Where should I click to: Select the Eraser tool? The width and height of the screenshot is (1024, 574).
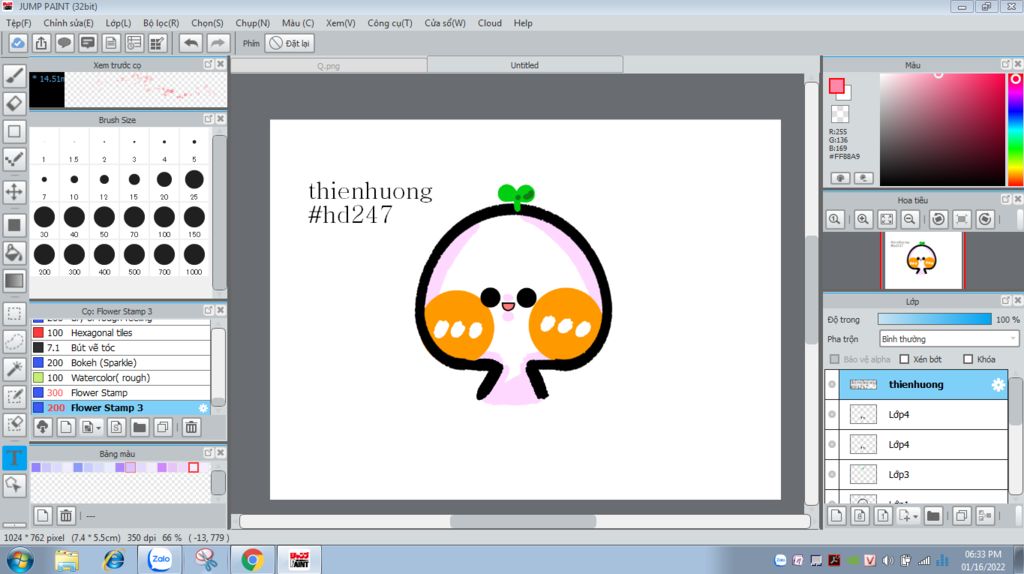[x=14, y=103]
